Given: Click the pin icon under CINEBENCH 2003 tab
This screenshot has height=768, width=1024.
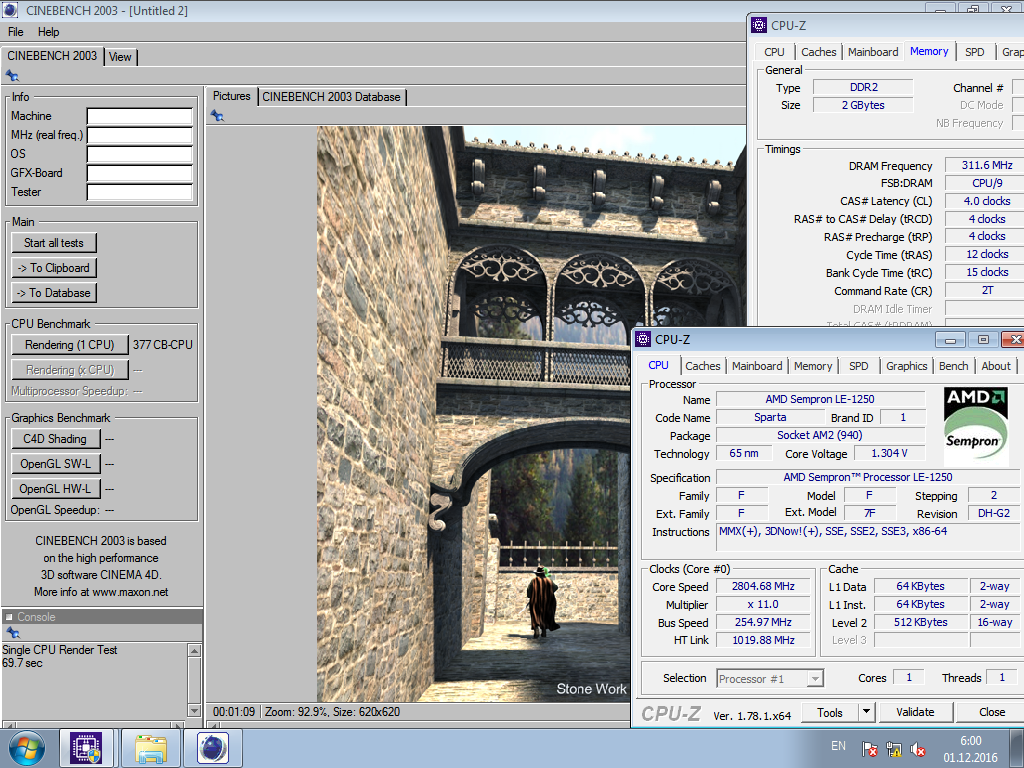Looking at the screenshot, I should tap(12, 76).
